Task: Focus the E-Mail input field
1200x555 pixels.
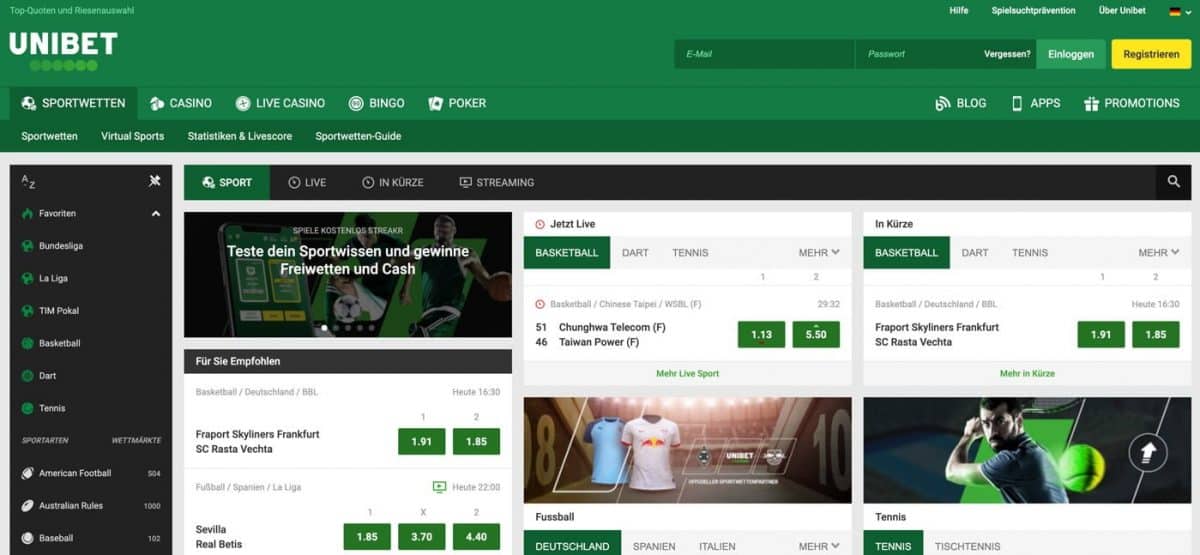Action: point(765,54)
